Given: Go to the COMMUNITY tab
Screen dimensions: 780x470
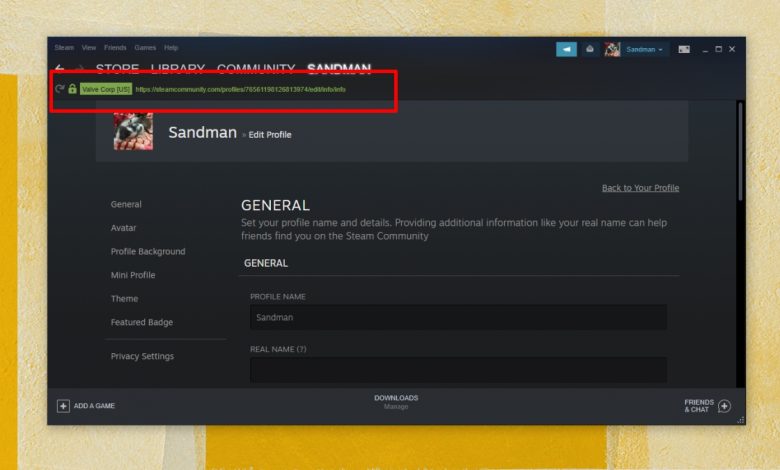Looking at the screenshot, I should pyautogui.click(x=256, y=68).
